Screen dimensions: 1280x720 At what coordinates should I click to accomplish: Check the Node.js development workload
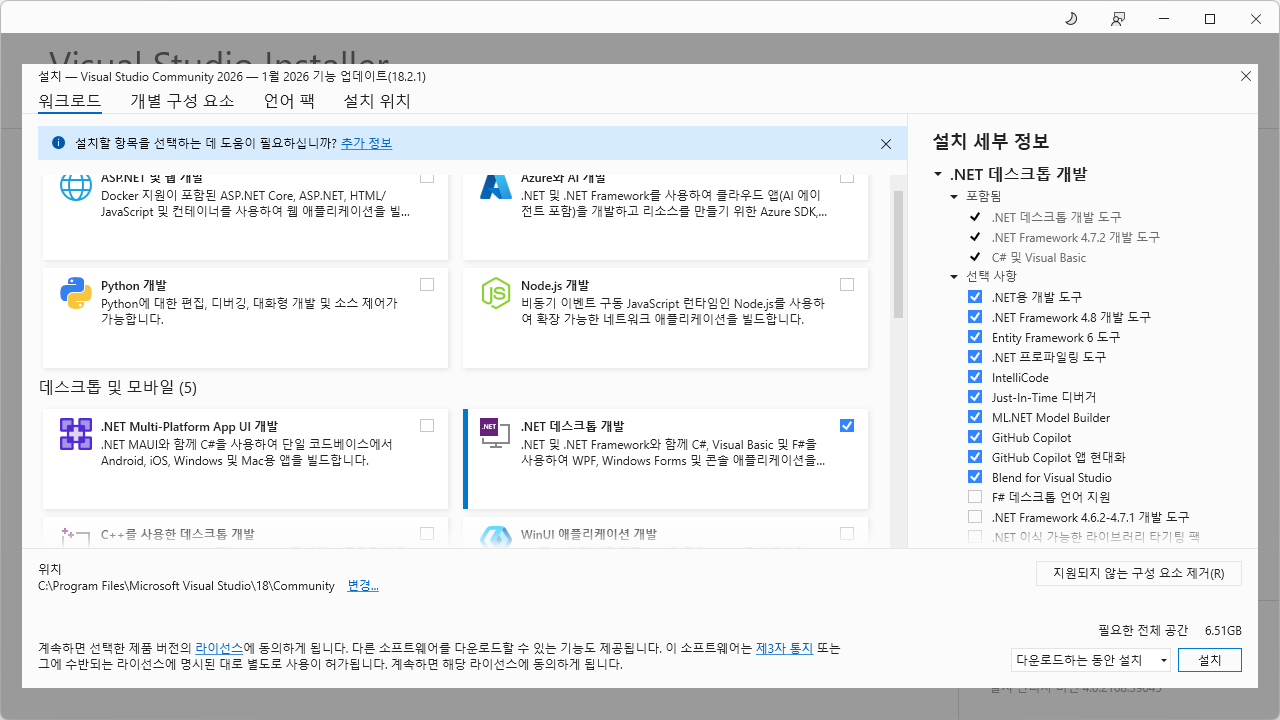click(x=847, y=284)
